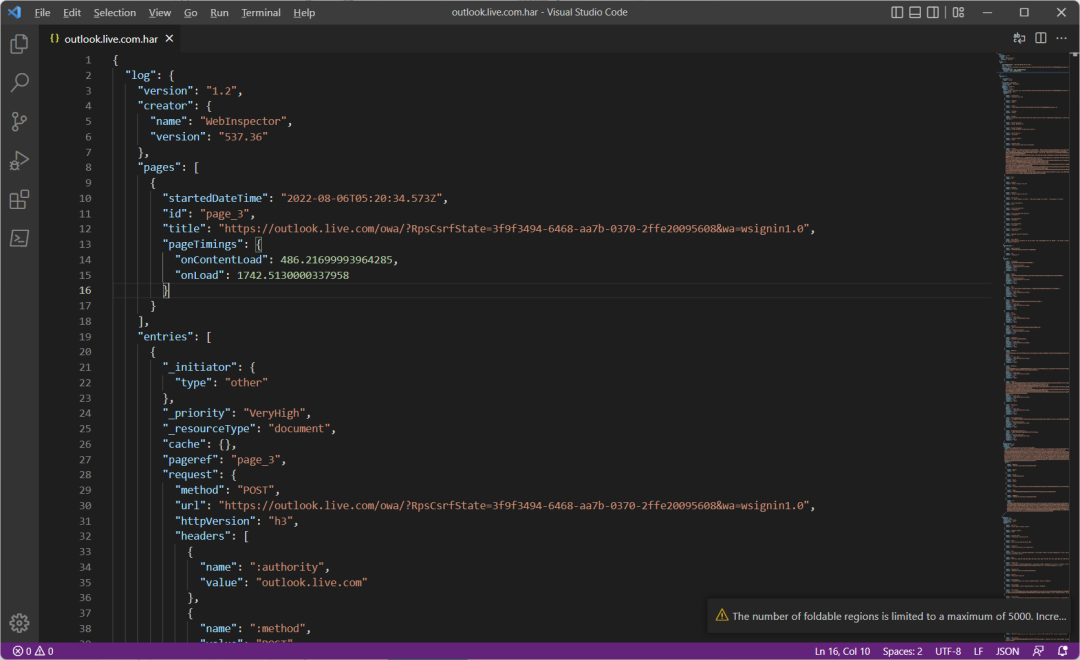
Task: Click the "WebInspector" name value
Action: (x=243, y=121)
